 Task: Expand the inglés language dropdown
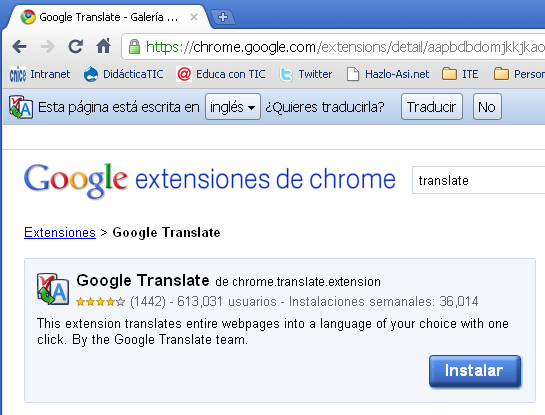pos(233,107)
